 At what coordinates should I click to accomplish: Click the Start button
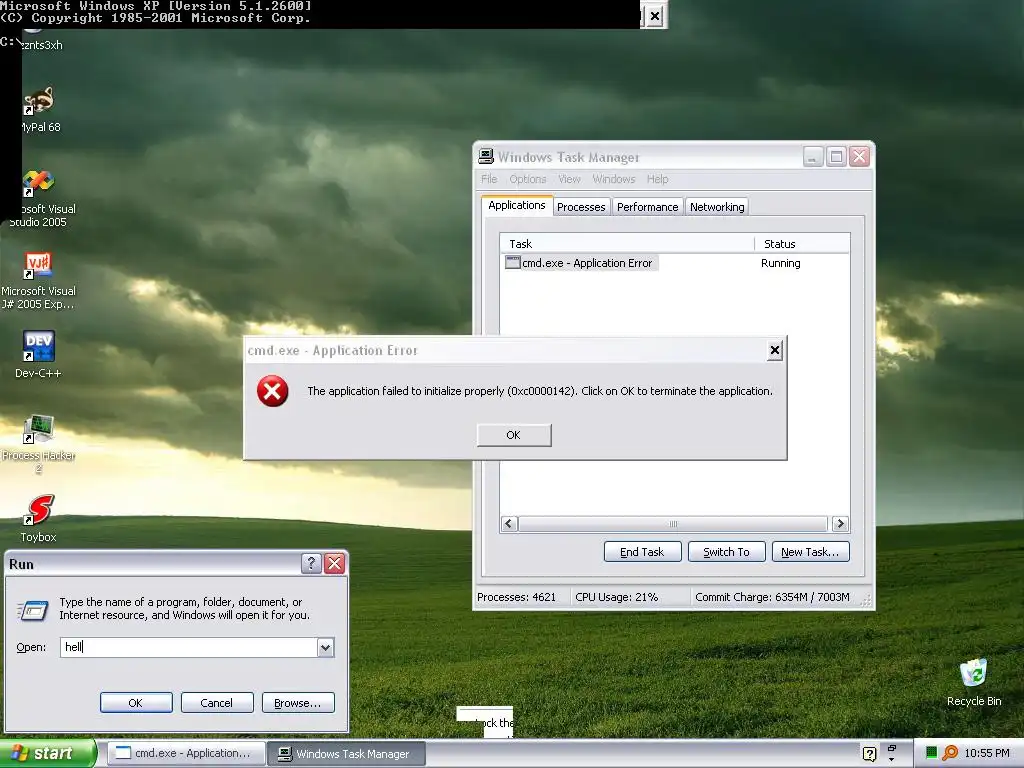point(48,754)
